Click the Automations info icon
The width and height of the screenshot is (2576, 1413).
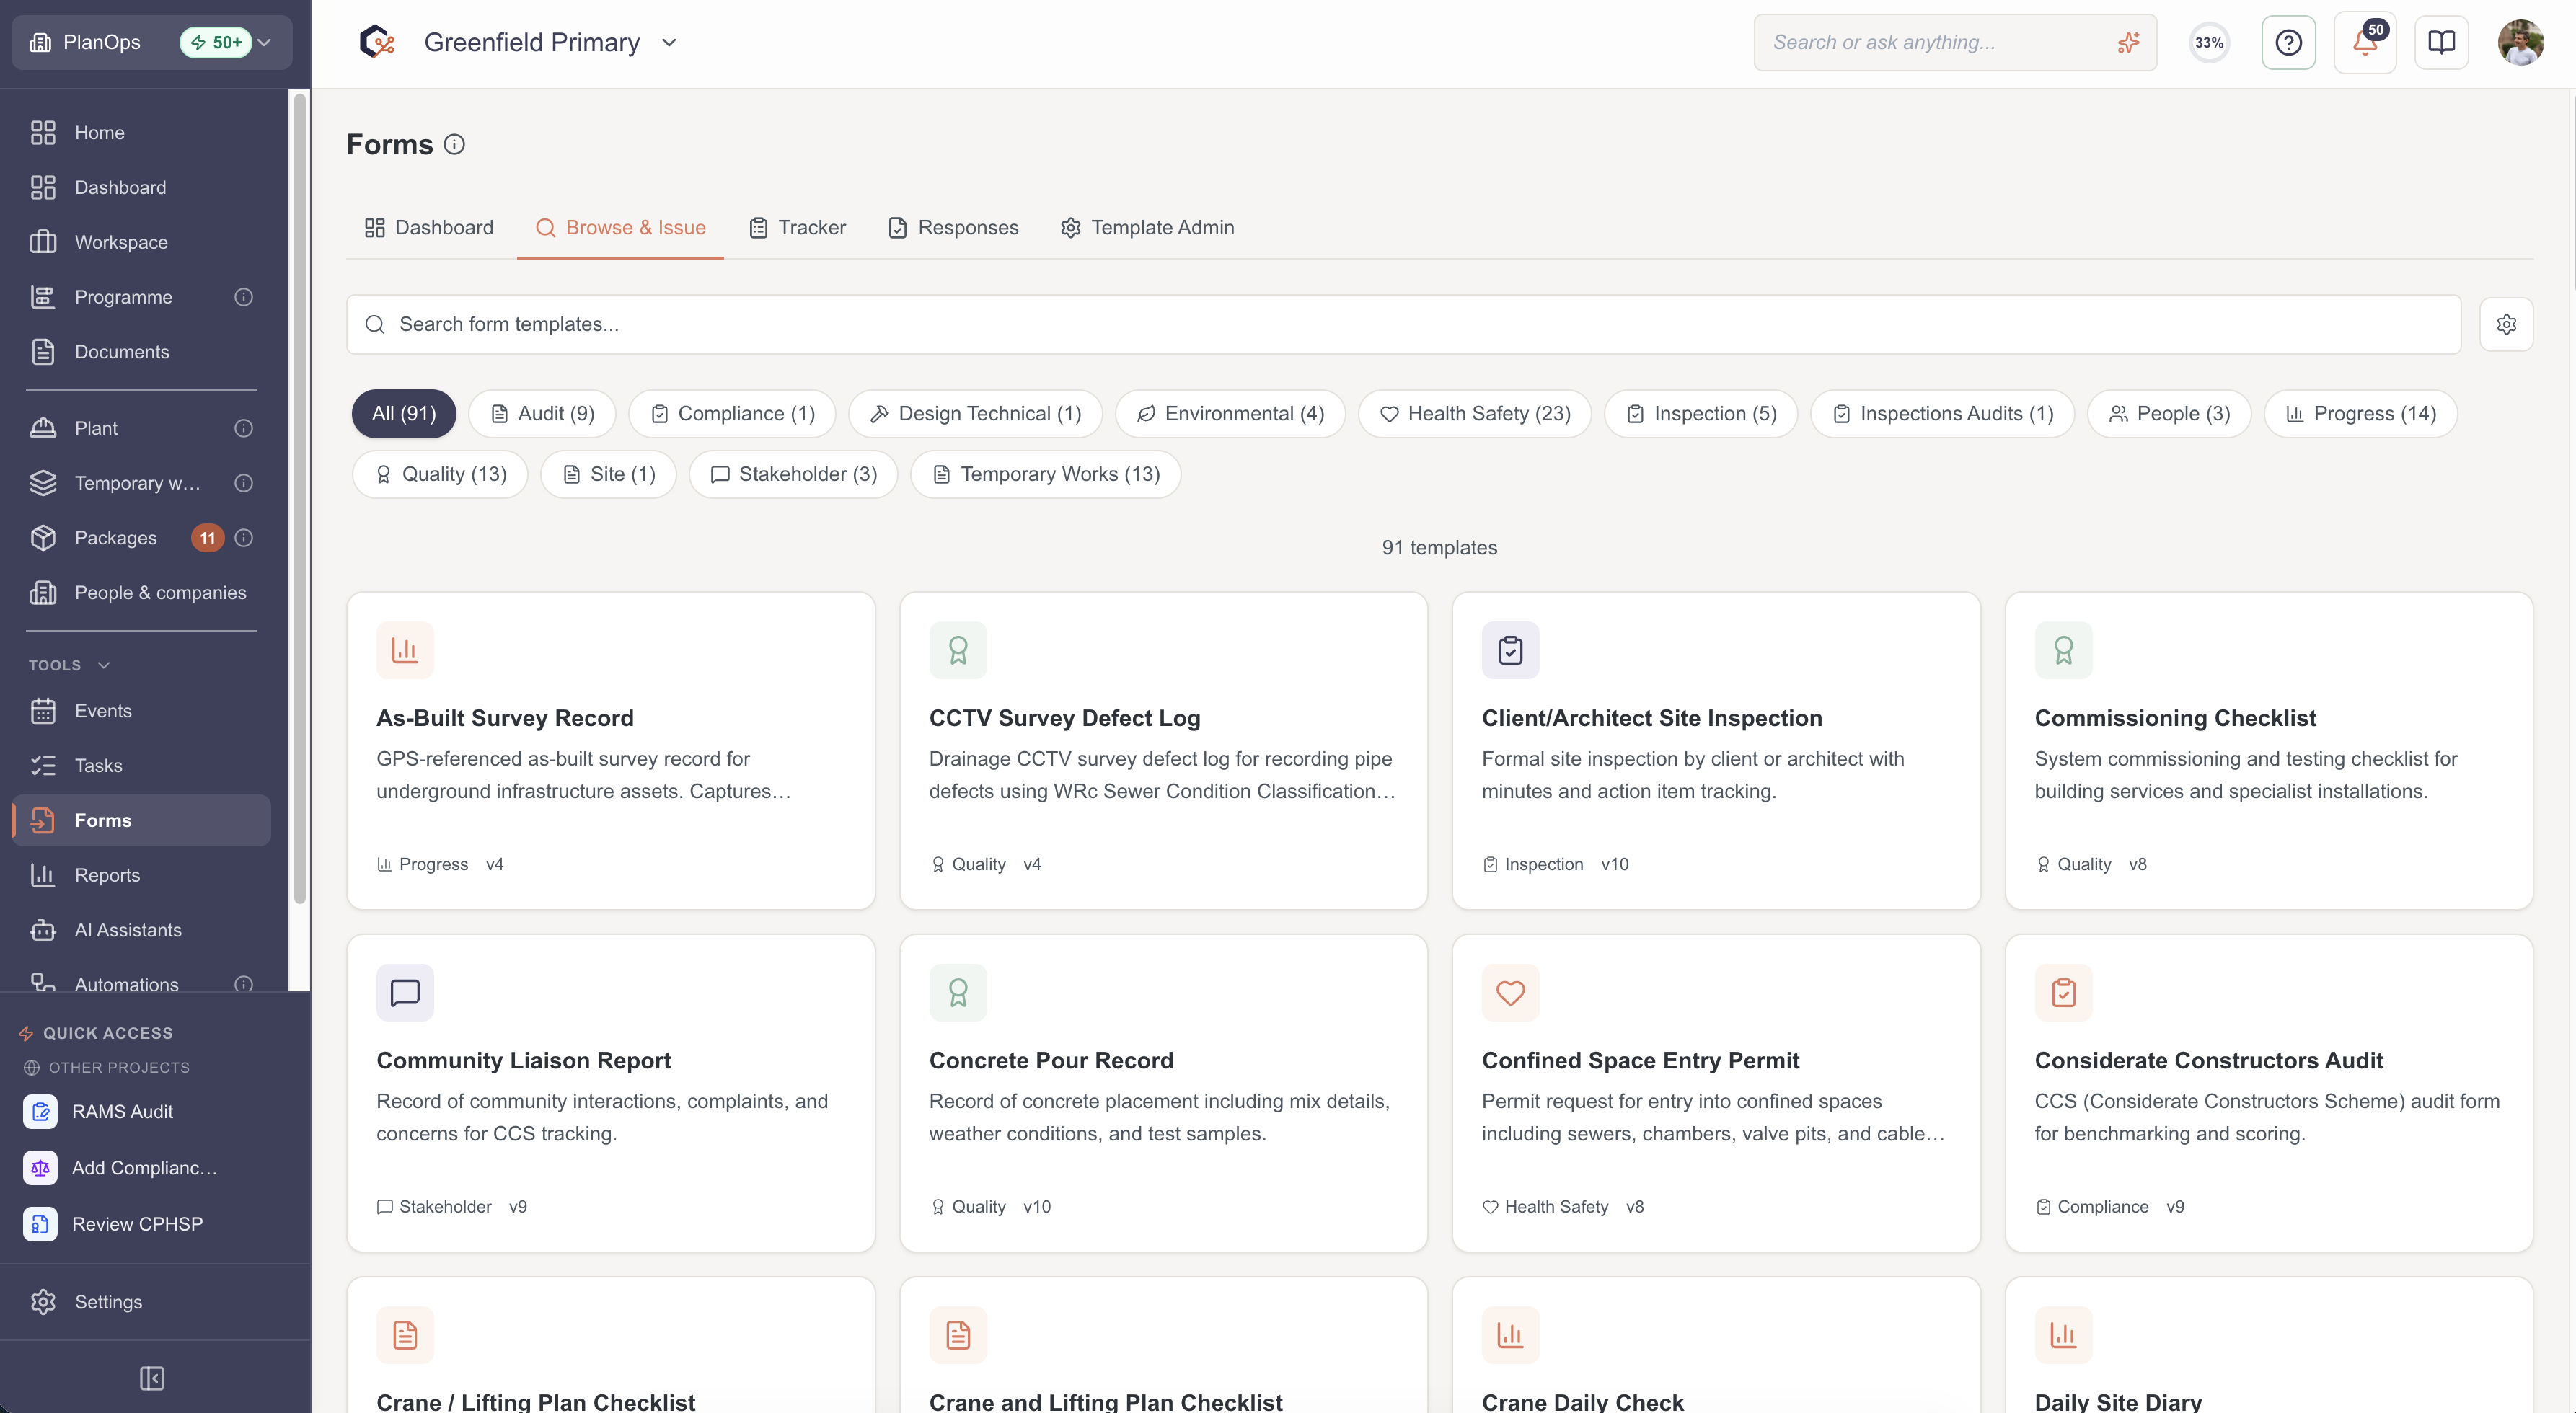click(243, 984)
